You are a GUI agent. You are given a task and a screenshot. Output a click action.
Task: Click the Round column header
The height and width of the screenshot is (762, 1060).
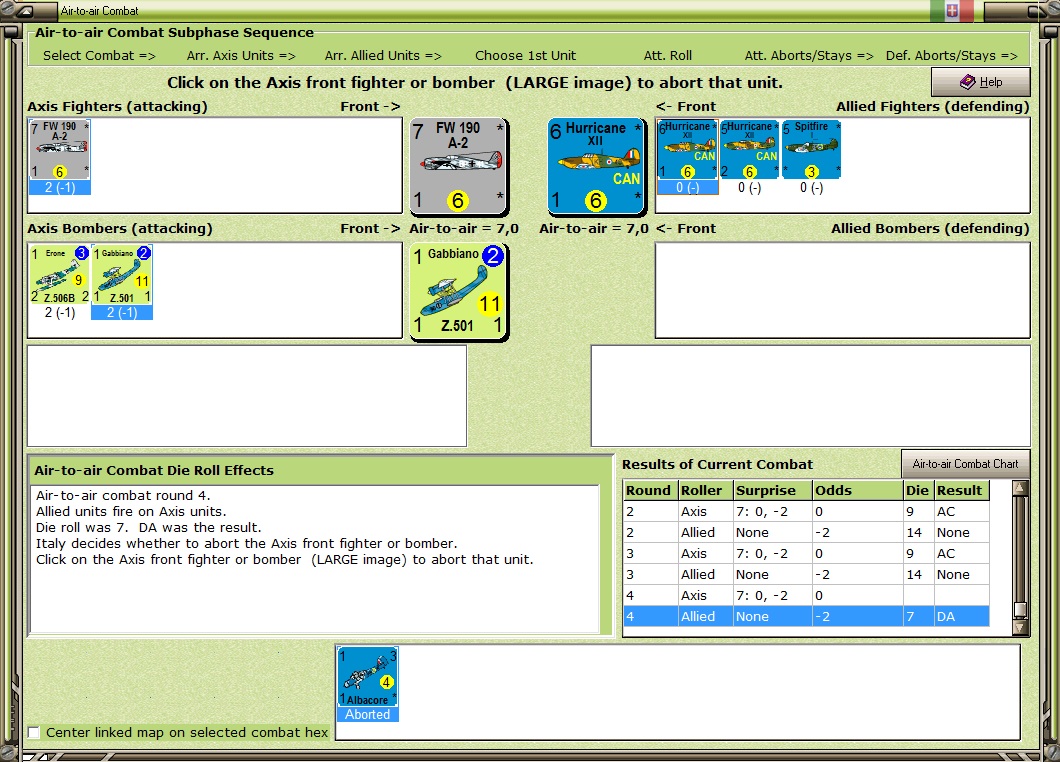651,490
